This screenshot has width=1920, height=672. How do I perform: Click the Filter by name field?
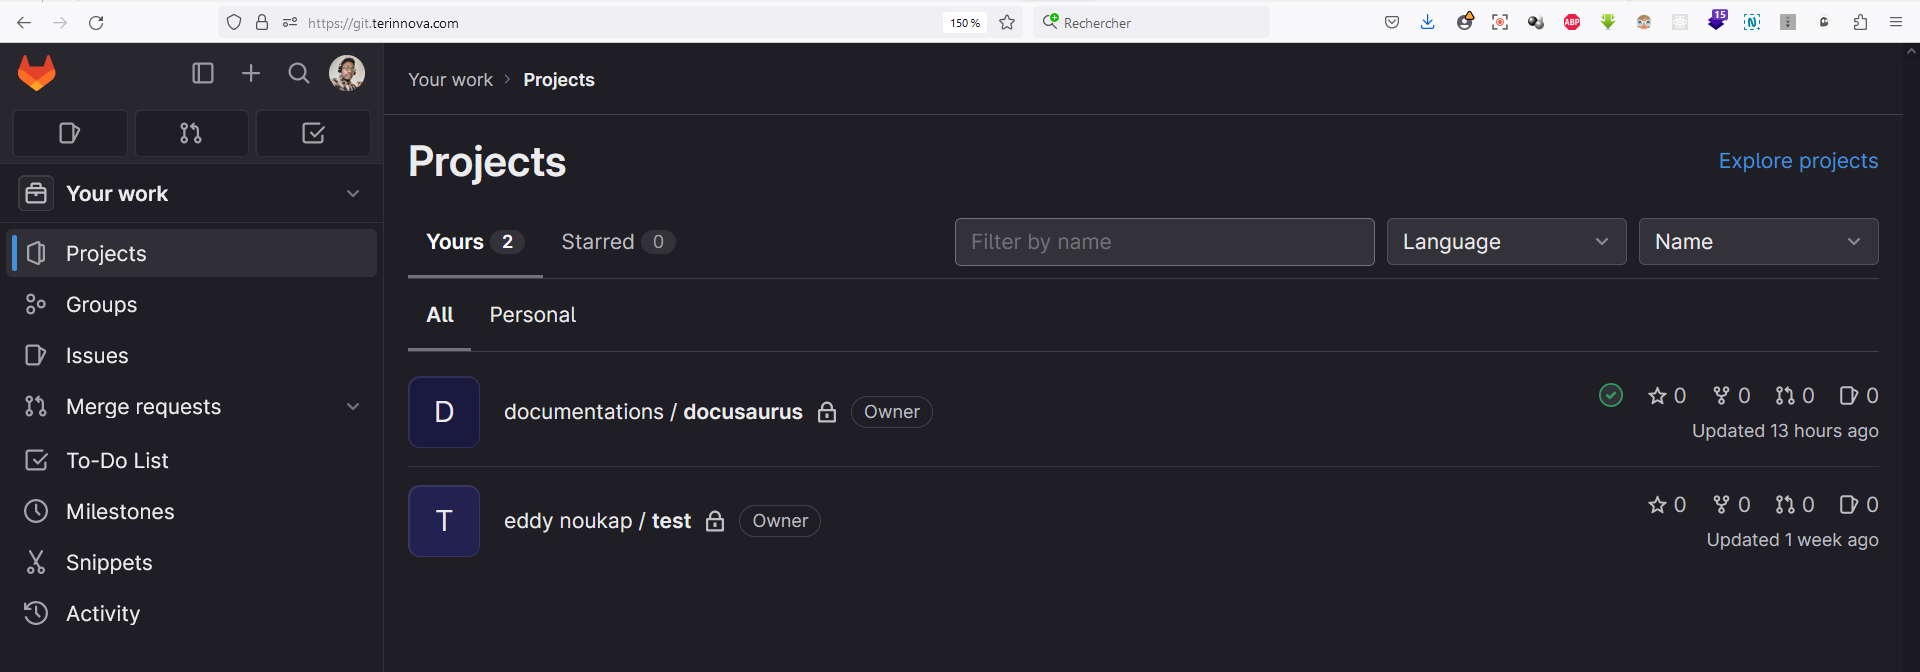1163,242
